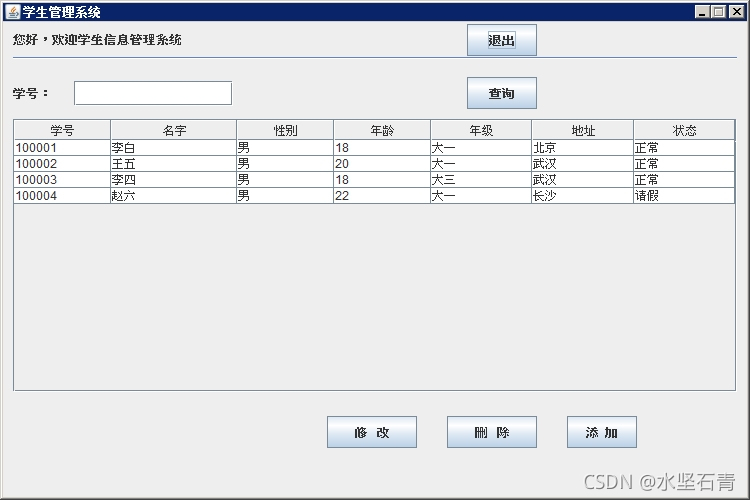The image size is (750, 500).
Task: Click the grade cell 大三
Action: tap(481, 179)
